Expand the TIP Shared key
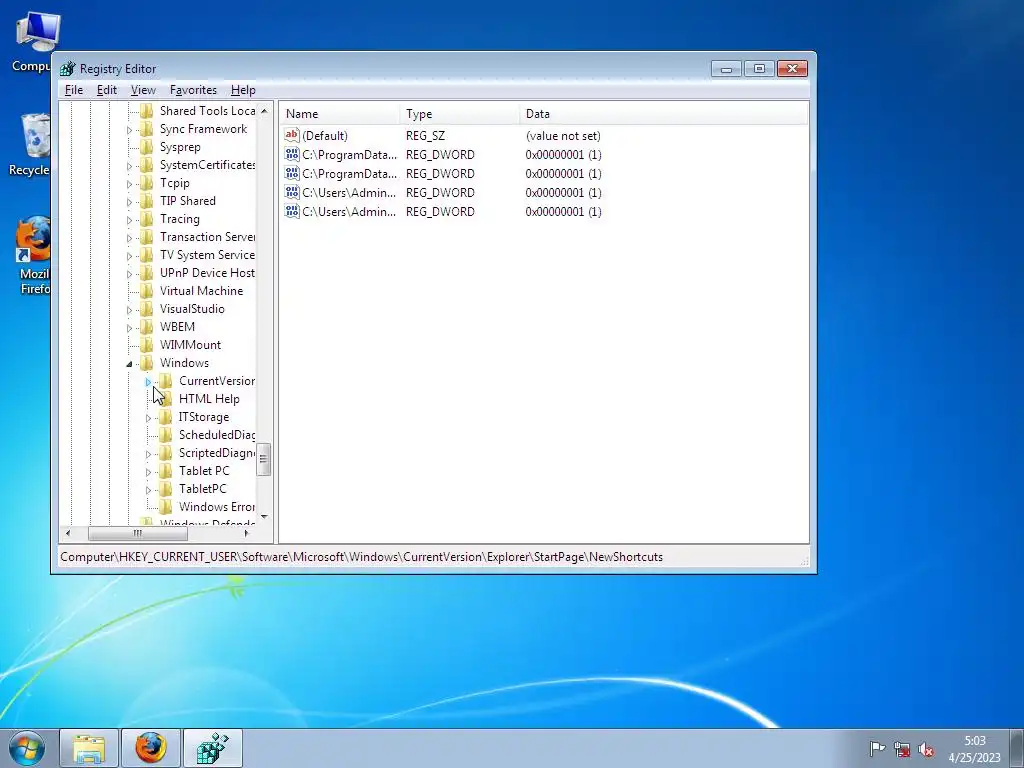The image size is (1024, 768). [129, 202]
